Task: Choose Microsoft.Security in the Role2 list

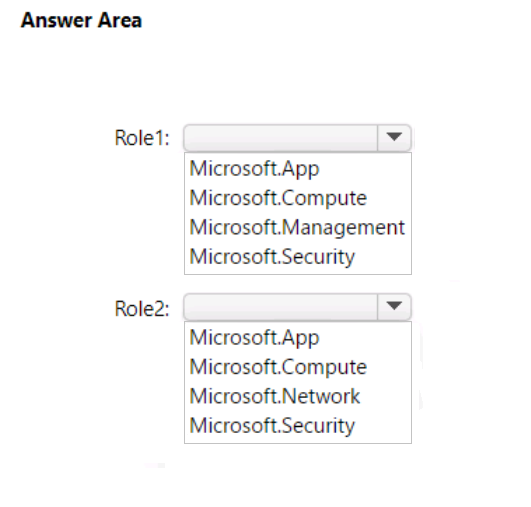Action: point(272,425)
